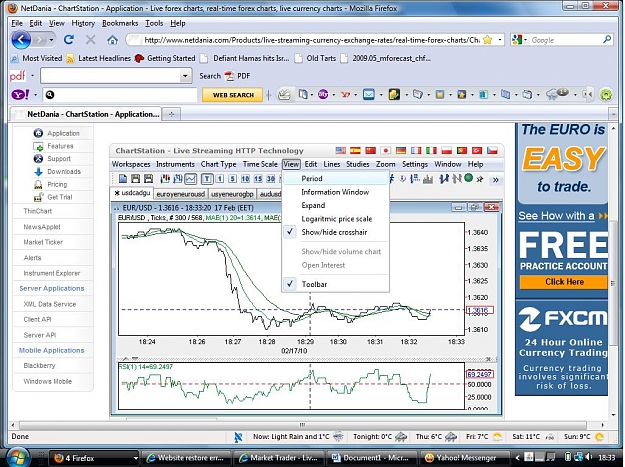Click the taskbar volume speaker icon

pyautogui.click(x=589, y=457)
